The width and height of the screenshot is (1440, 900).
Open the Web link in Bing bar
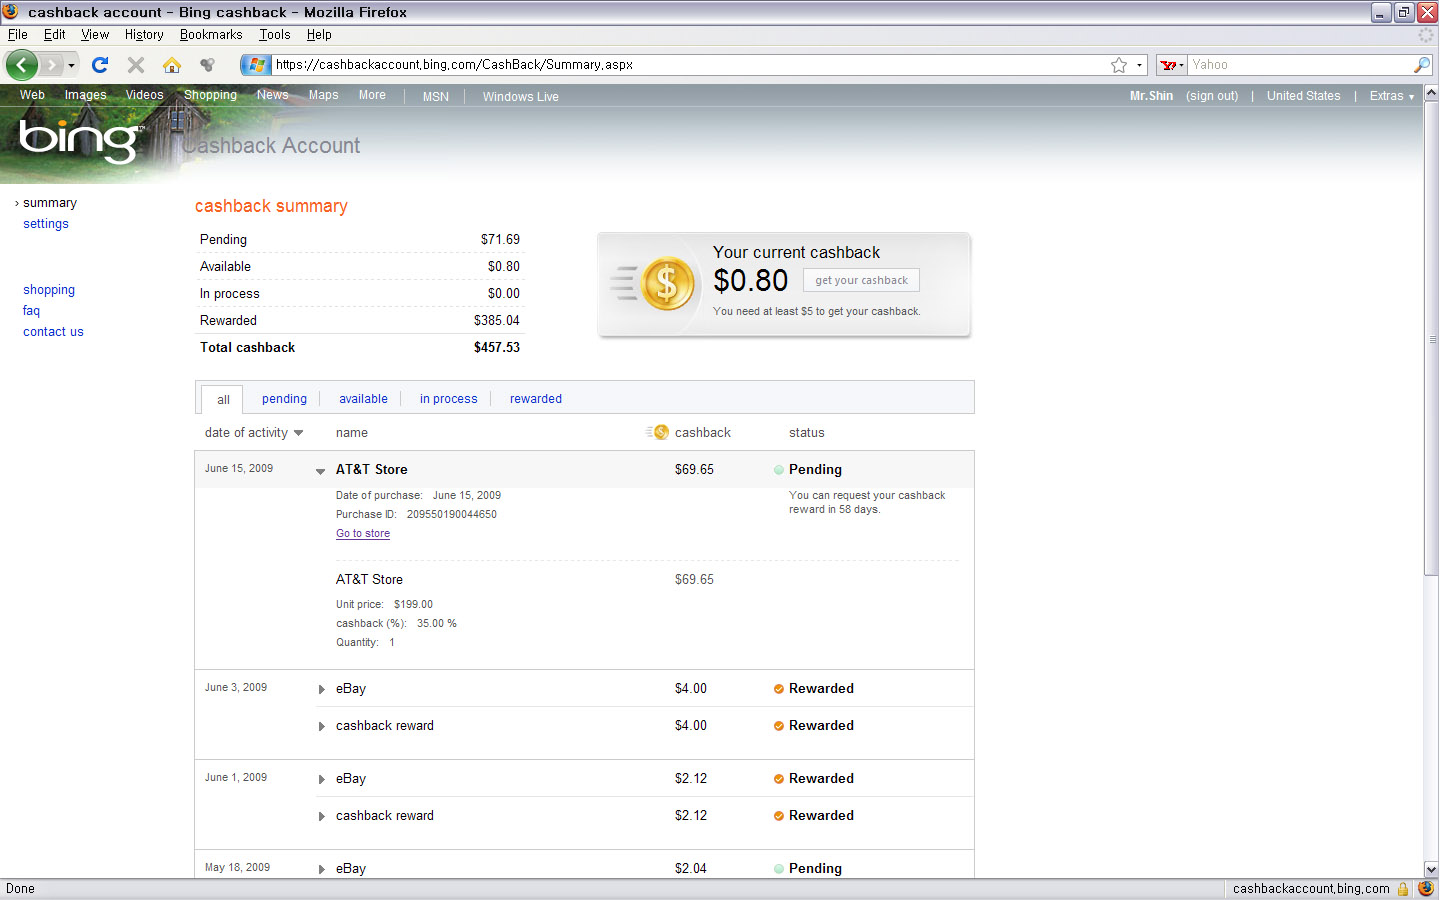point(32,95)
